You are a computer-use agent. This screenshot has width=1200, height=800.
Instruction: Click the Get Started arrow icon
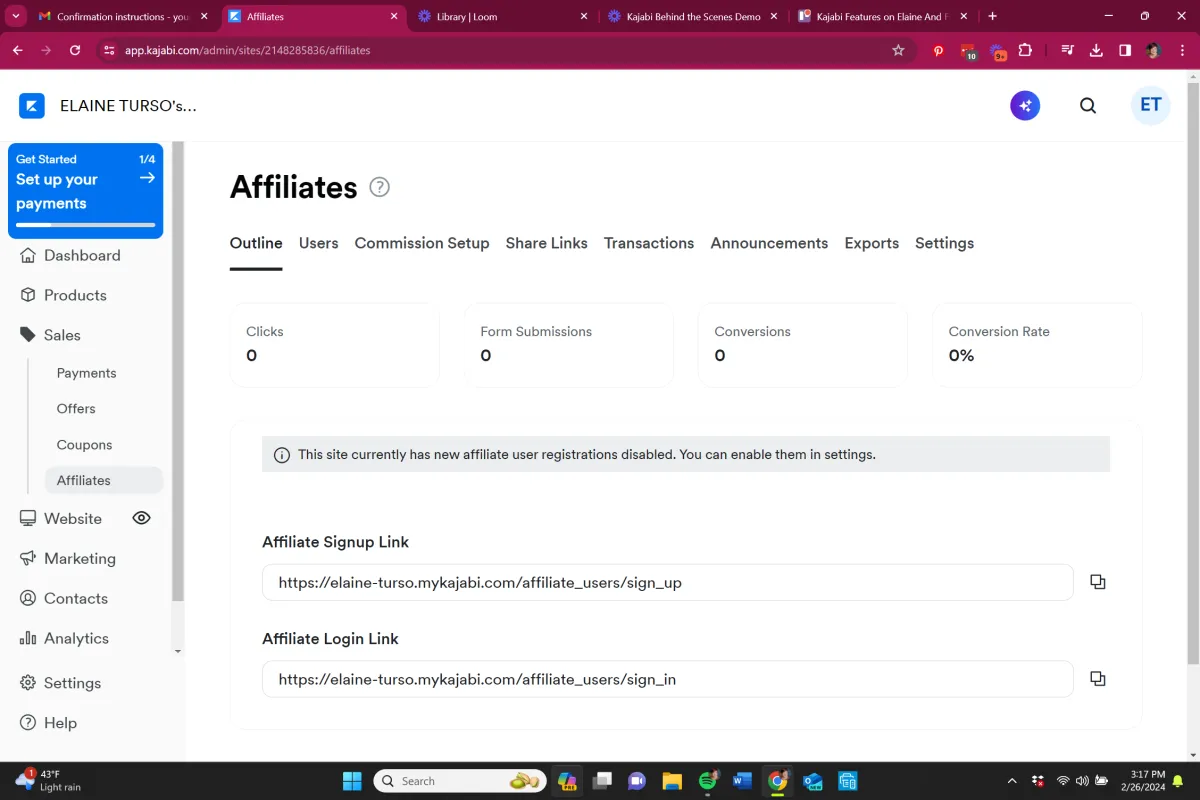click(x=147, y=178)
